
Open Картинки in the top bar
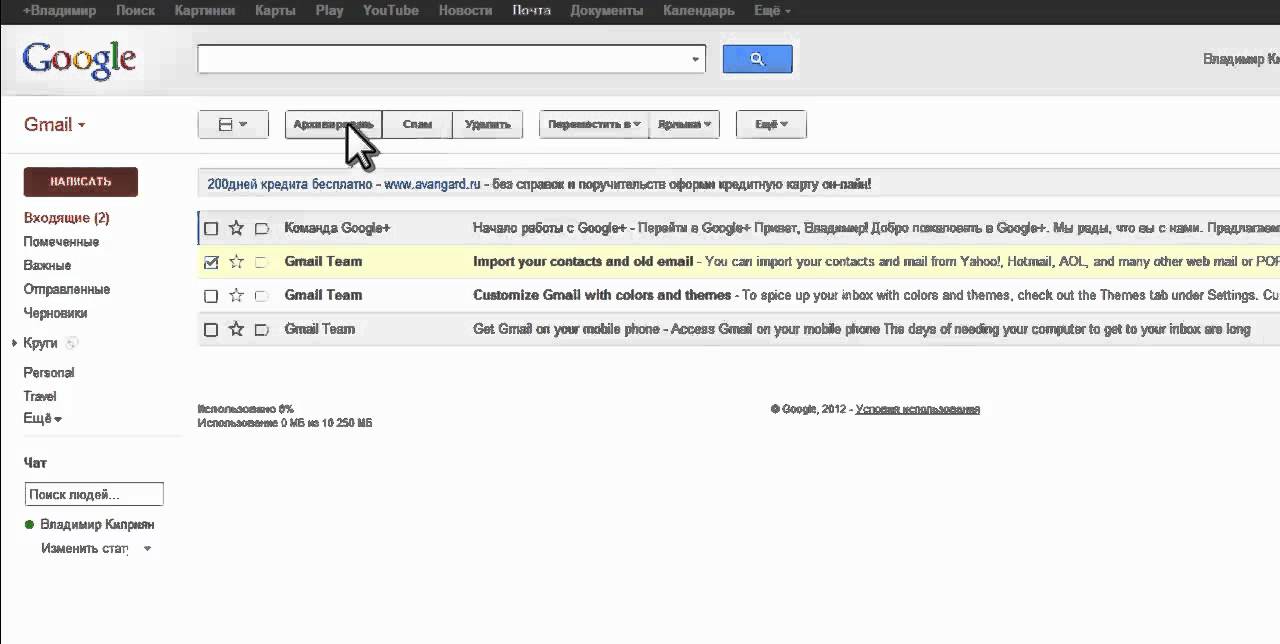tap(204, 11)
